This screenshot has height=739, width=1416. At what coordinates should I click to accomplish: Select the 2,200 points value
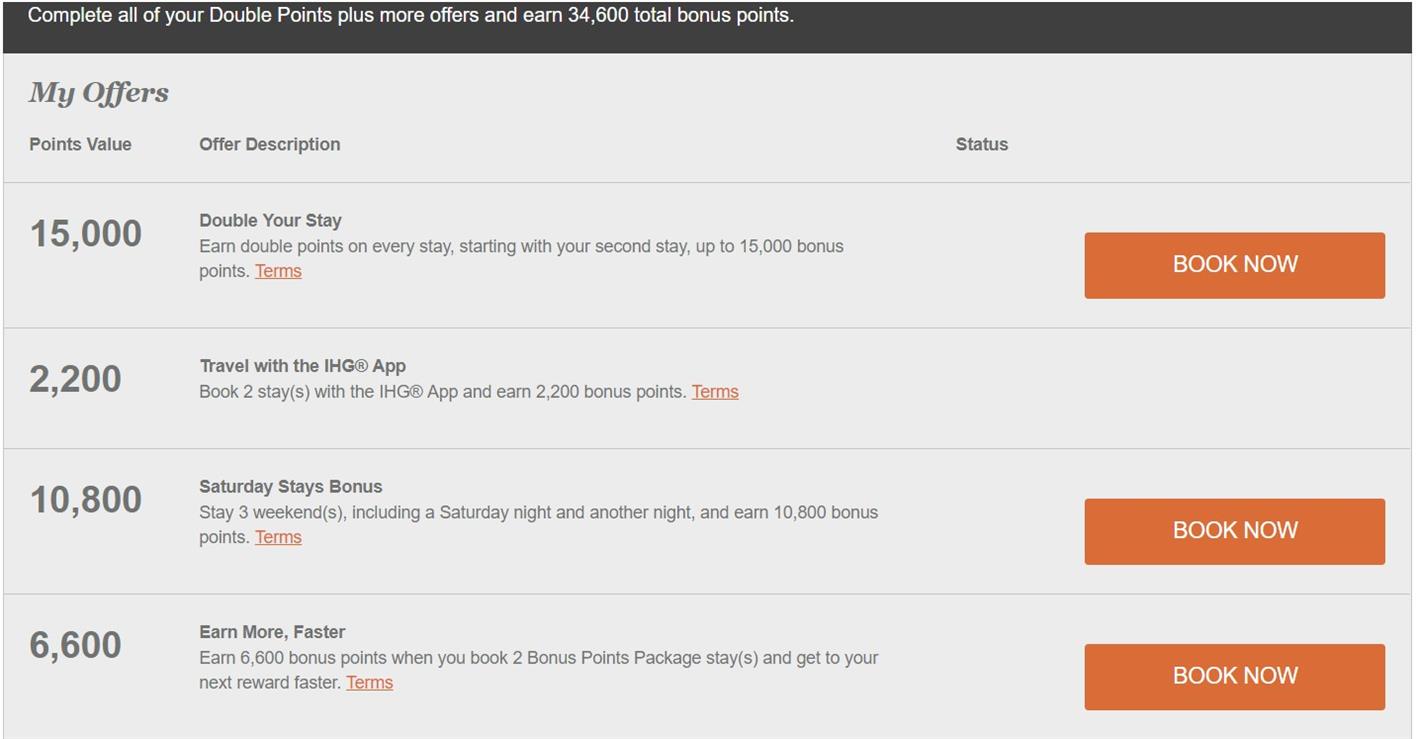click(x=76, y=379)
